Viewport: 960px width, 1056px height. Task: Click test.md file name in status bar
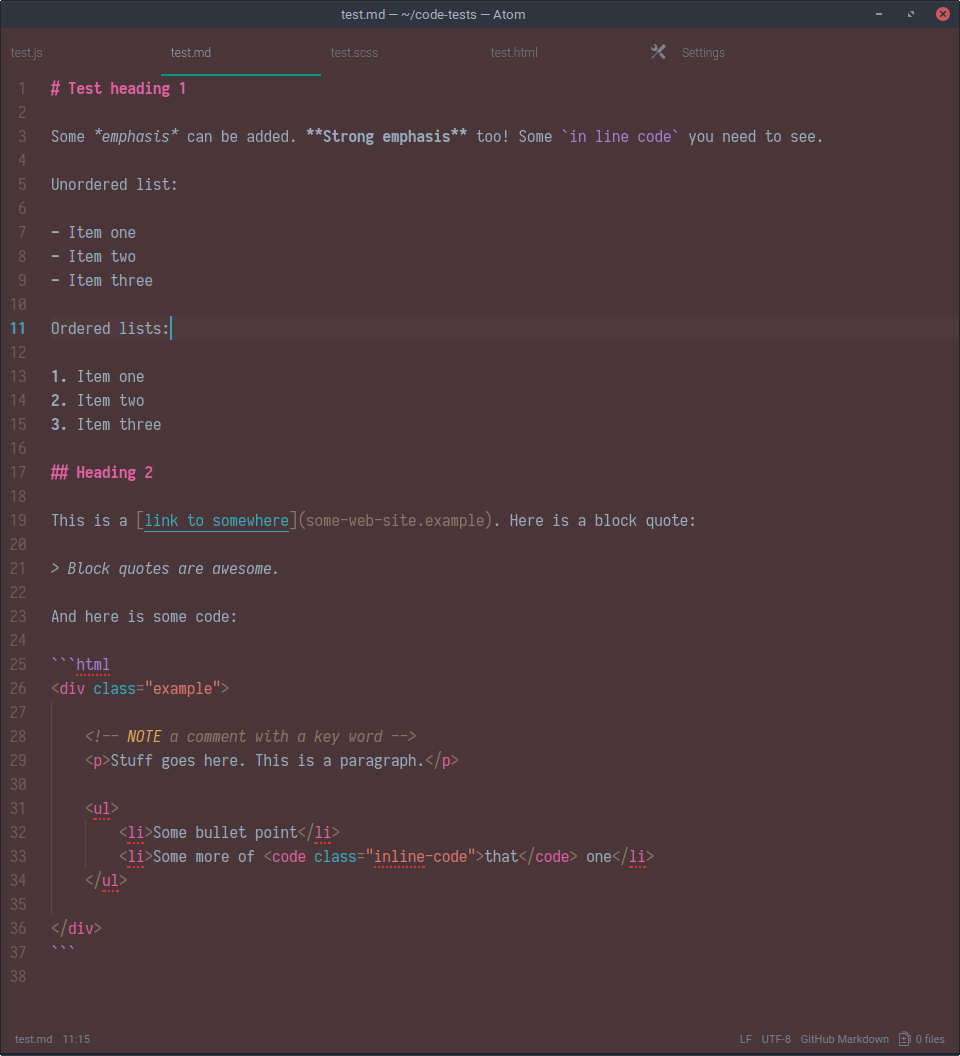pos(33,1039)
